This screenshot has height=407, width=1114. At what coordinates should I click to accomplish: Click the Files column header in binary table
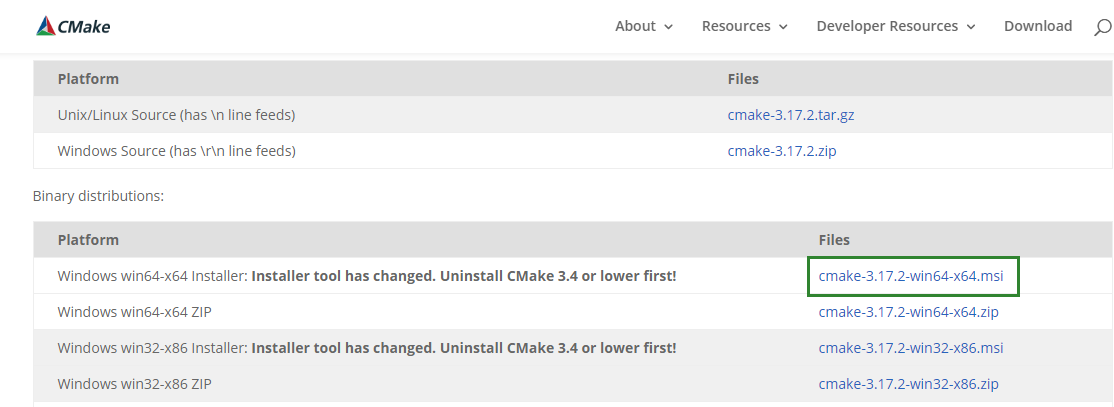click(x=834, y=239)
